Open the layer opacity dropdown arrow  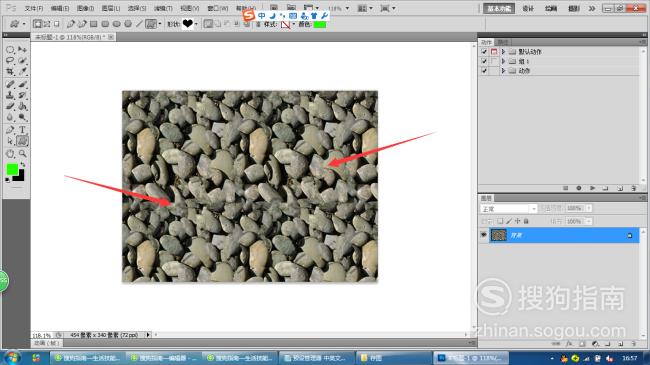click(589, 208)
